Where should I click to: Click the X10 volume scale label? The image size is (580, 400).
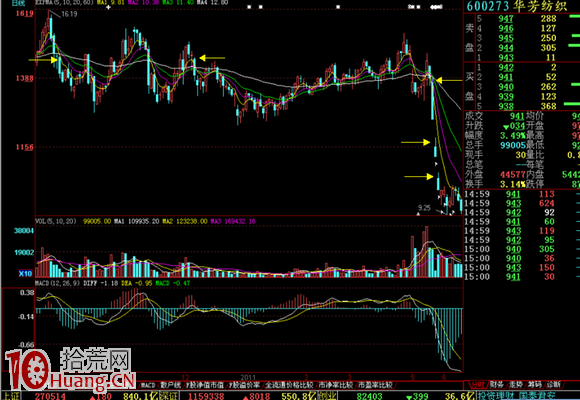[25, 273]
